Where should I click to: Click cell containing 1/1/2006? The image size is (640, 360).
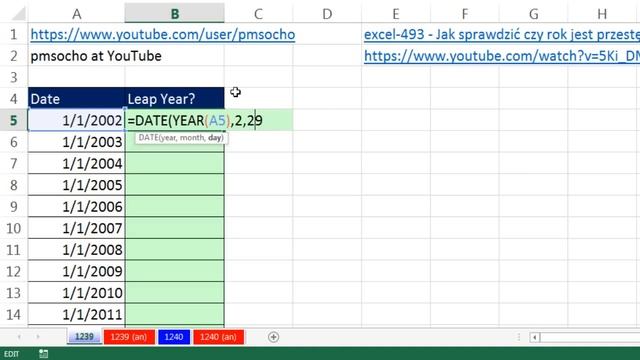(76, 207)
